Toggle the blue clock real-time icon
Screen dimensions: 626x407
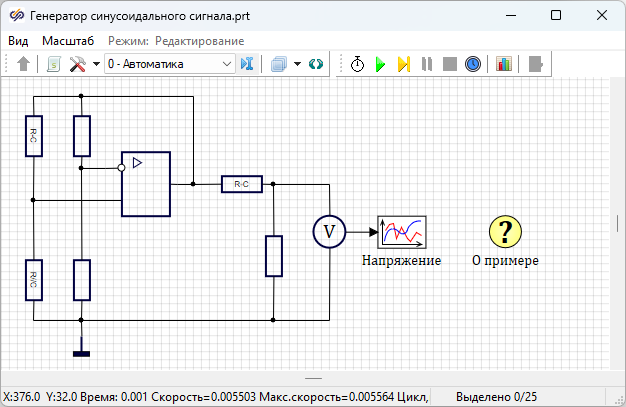[472, 64]
